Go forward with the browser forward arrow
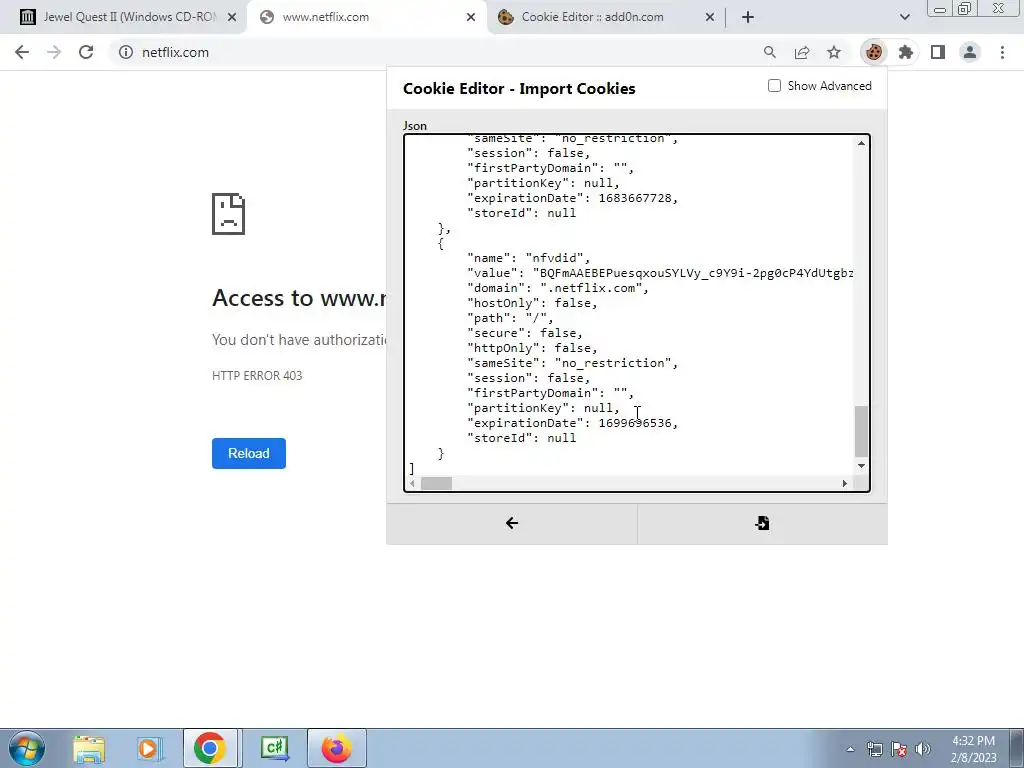Image resolution: width=1024 pixels, height=768 pixels. 54,52
